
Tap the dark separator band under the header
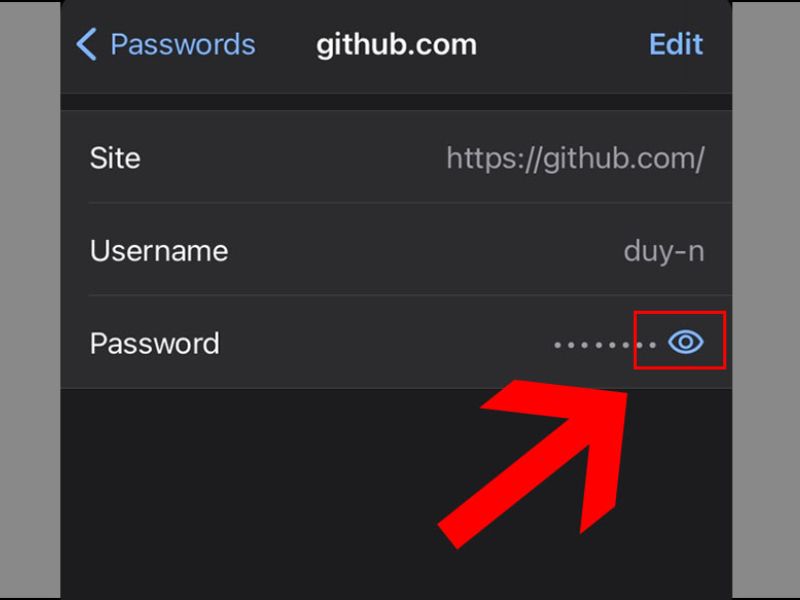[396, 102]
